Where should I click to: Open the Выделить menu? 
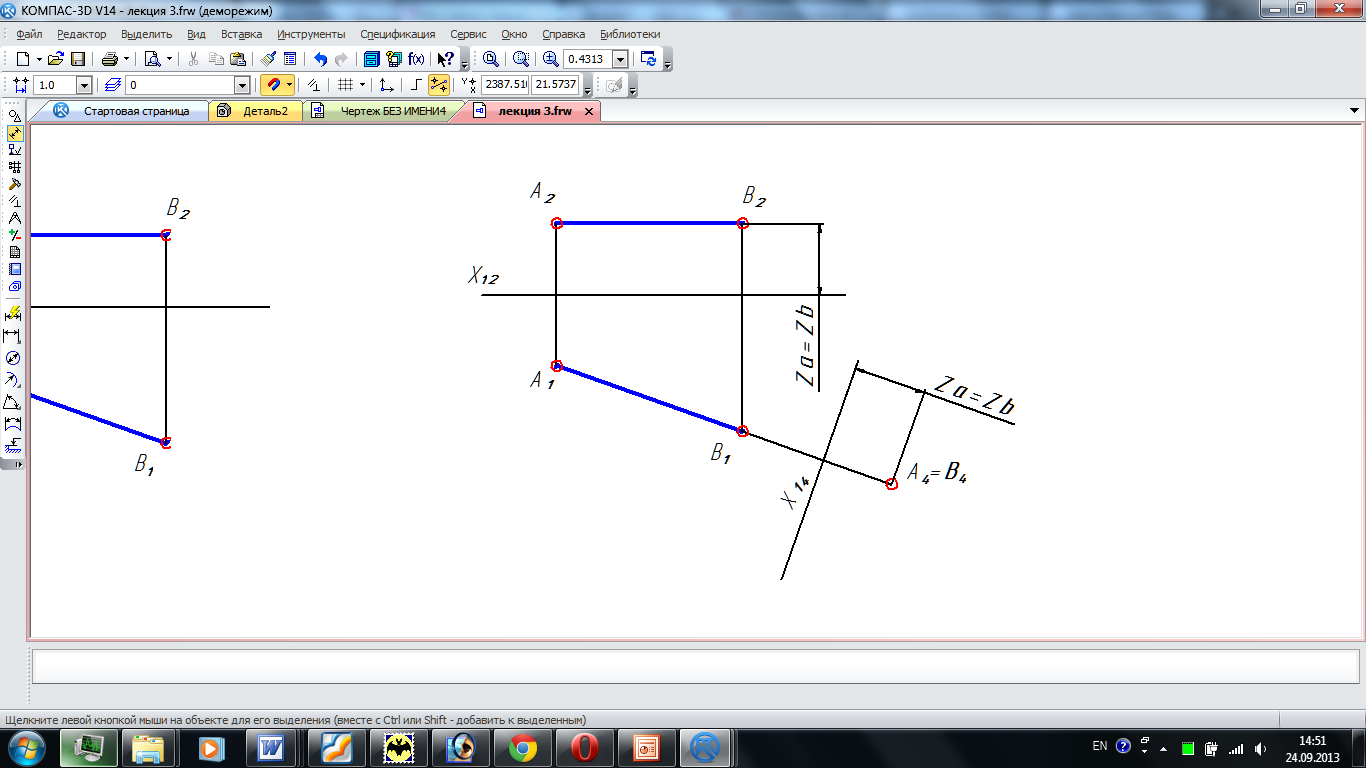[147, 34]
